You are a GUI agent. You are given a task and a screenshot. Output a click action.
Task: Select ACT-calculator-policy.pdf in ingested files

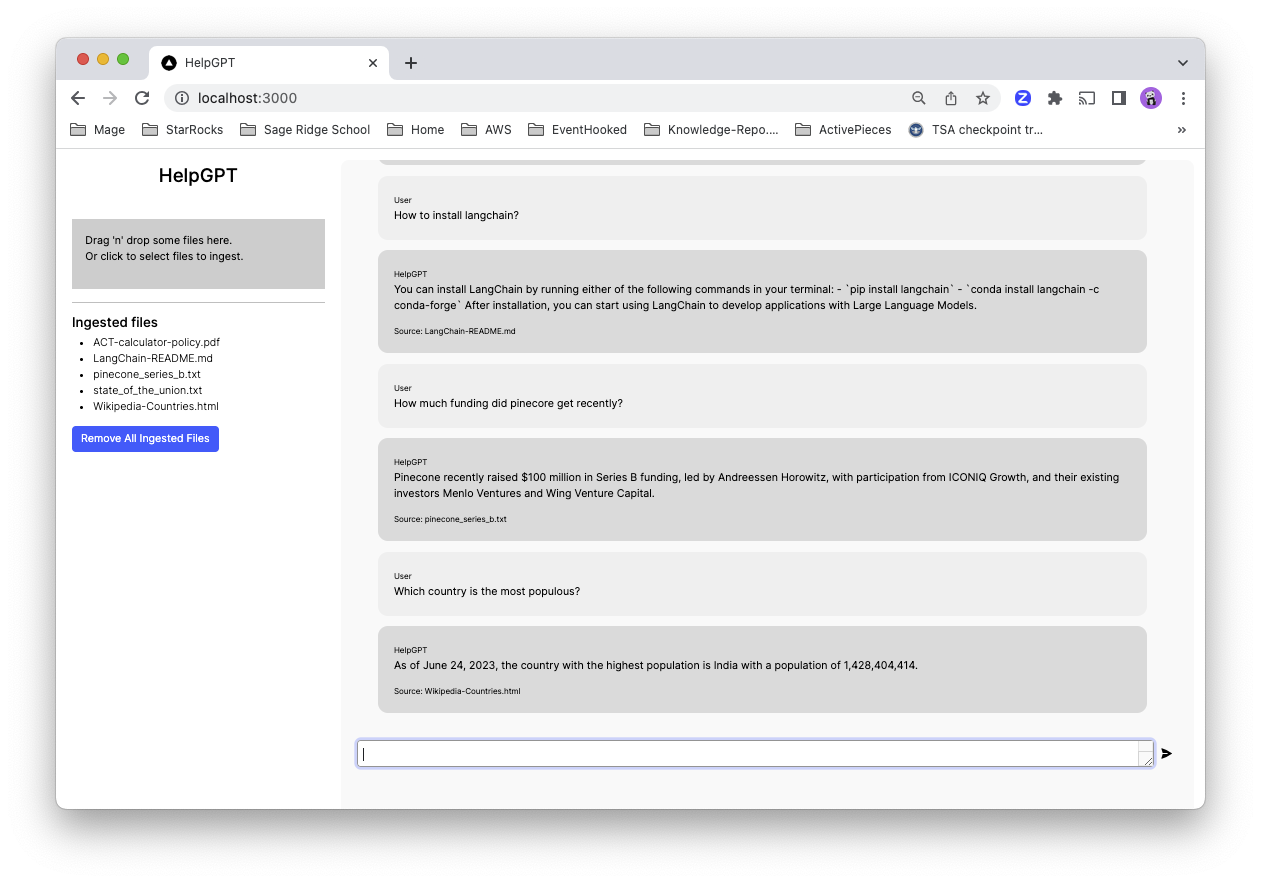coord(156,342)
